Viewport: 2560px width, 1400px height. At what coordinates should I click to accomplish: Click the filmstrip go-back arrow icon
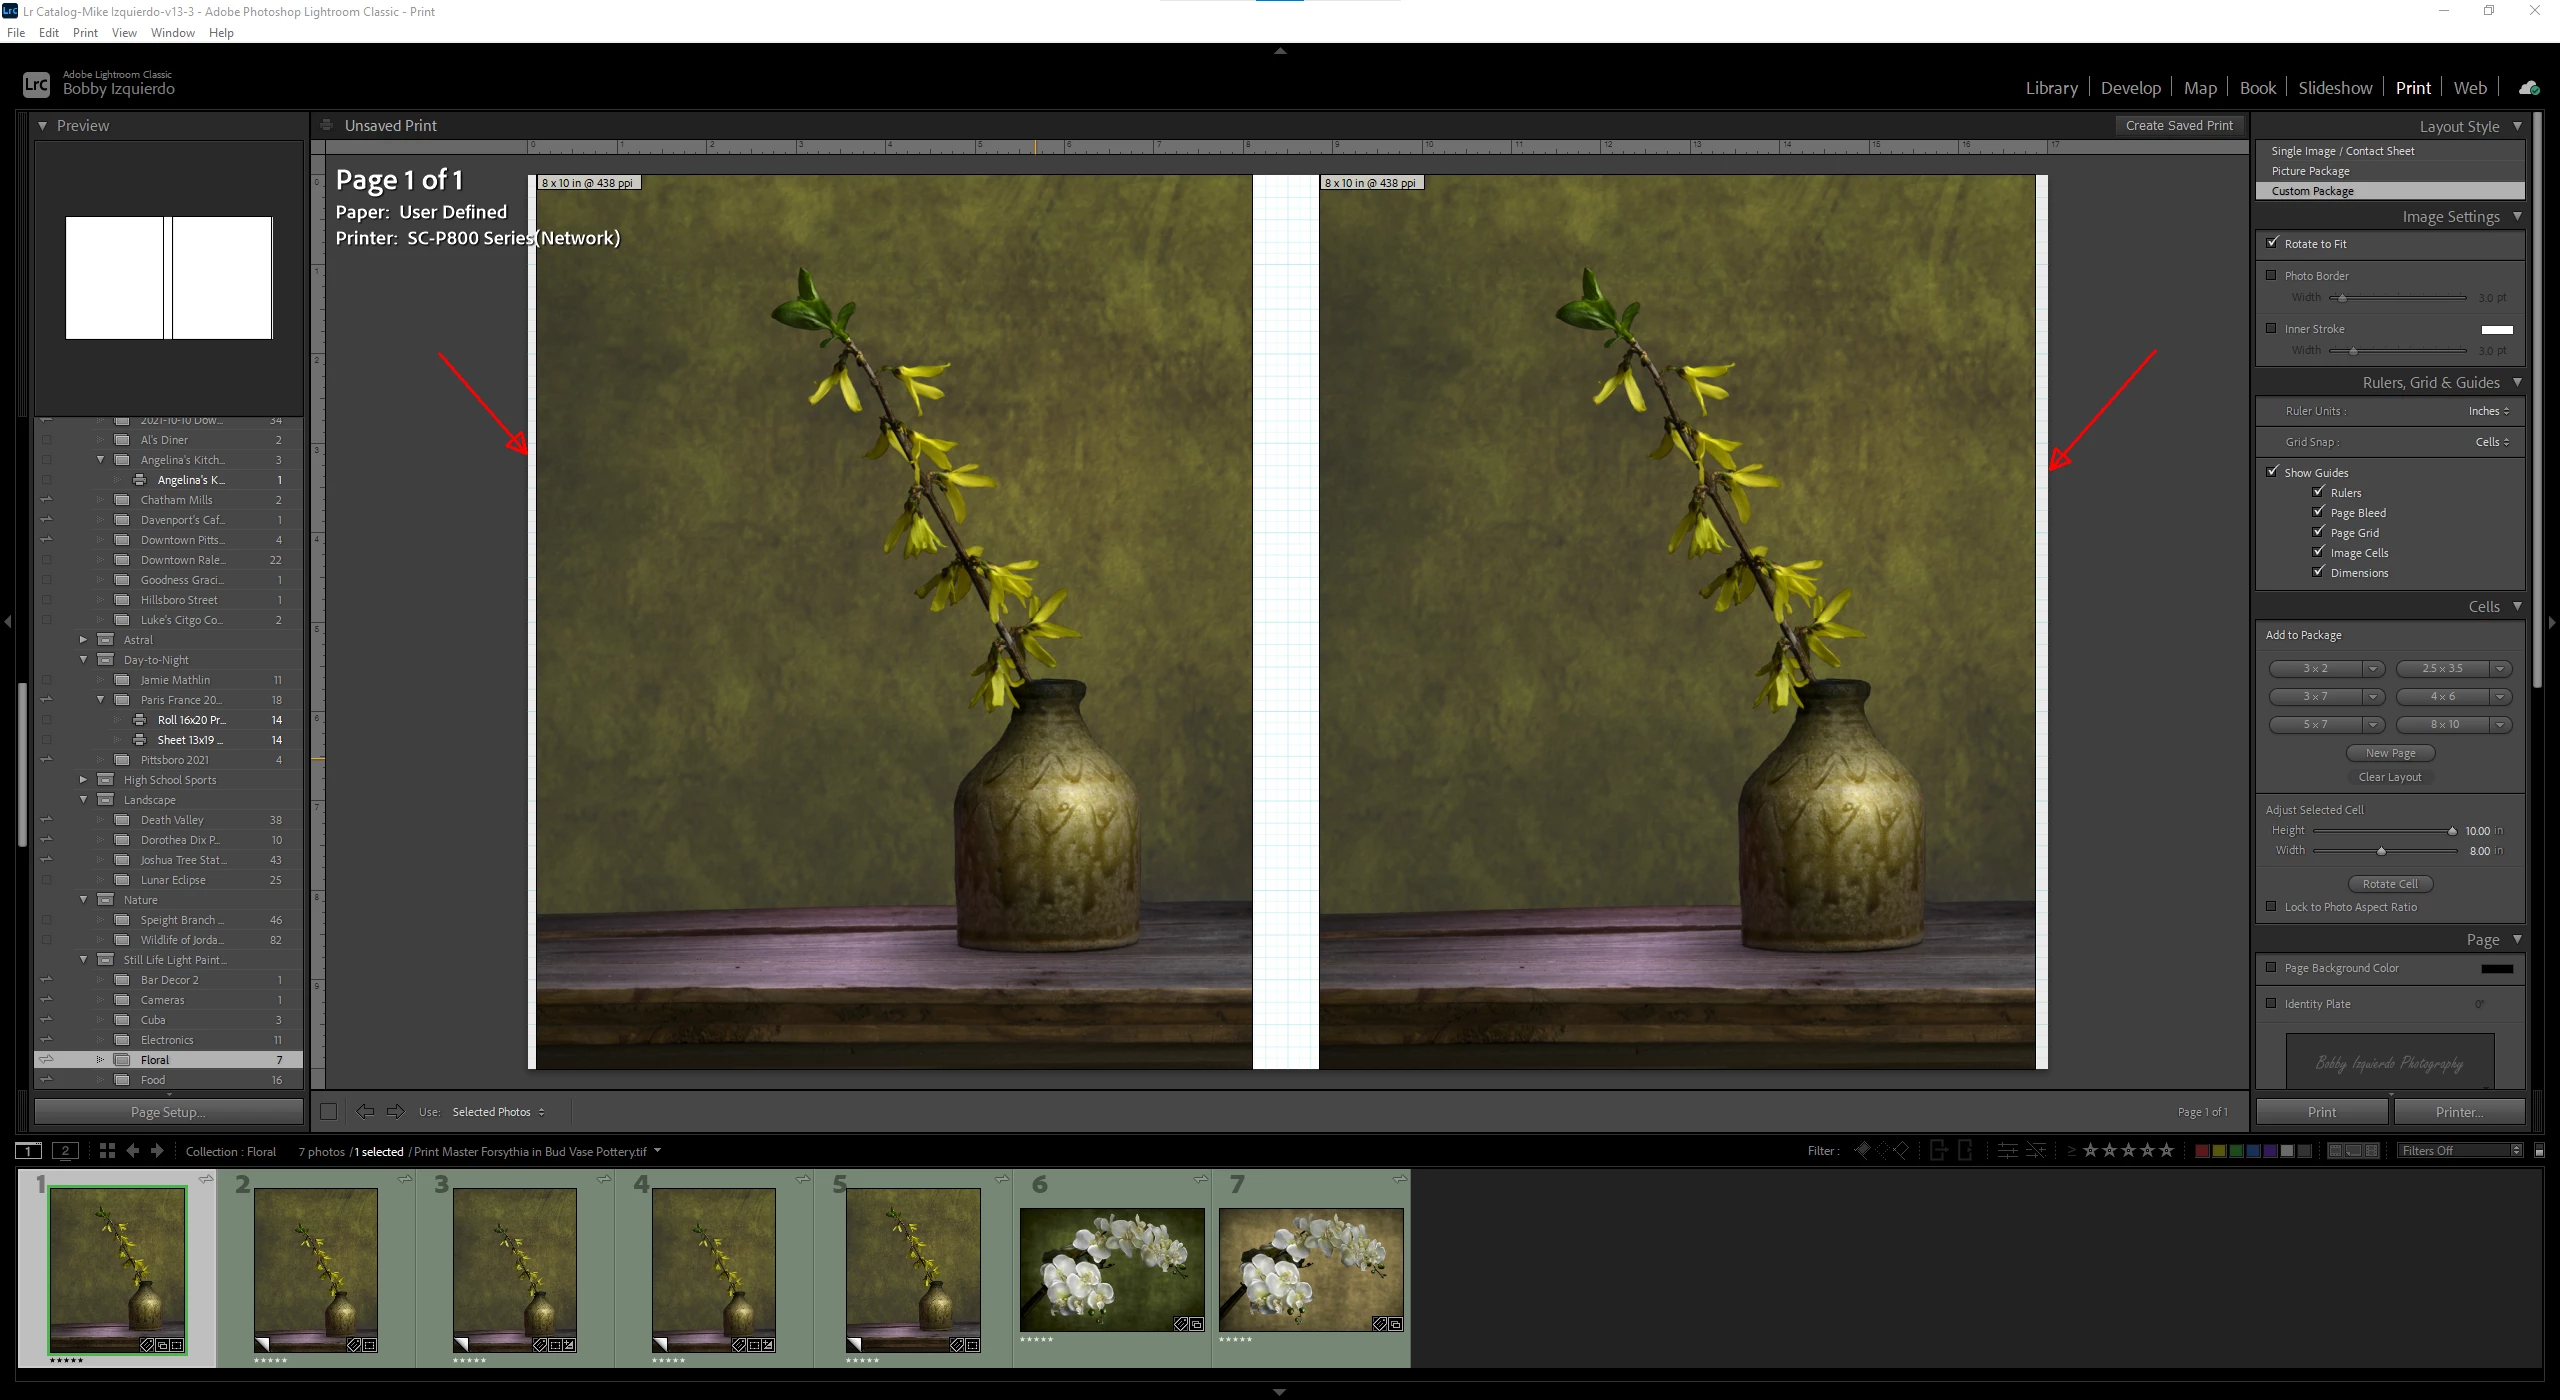pos(132,1151)
